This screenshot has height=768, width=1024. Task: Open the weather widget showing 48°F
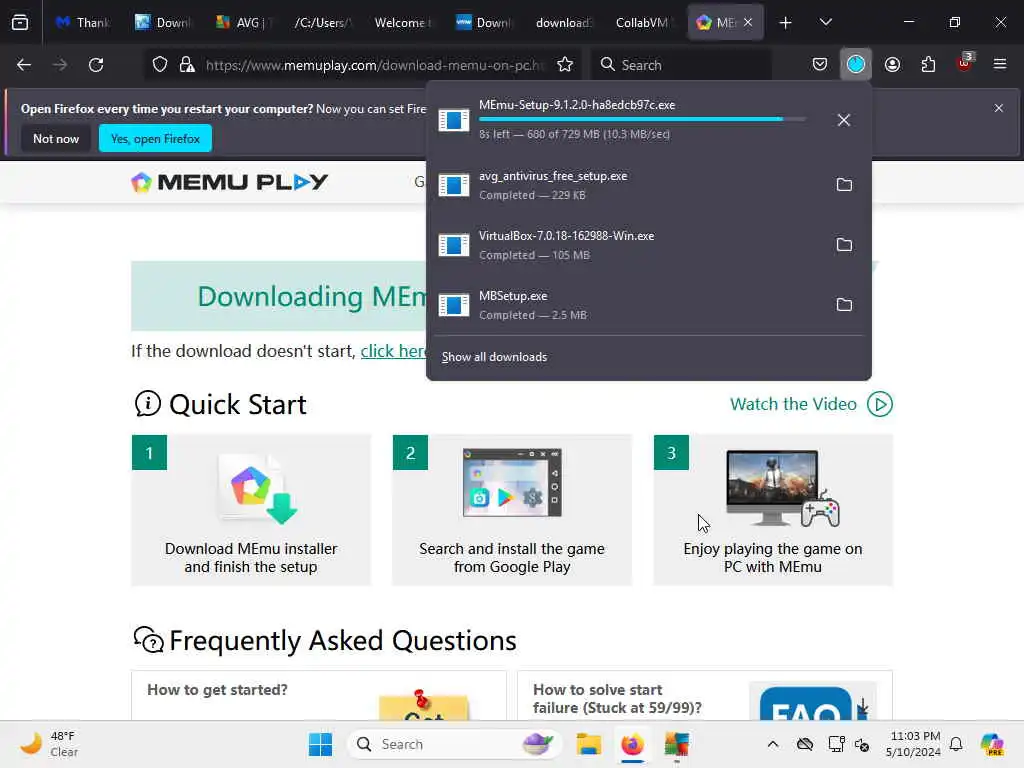[49, 744]
